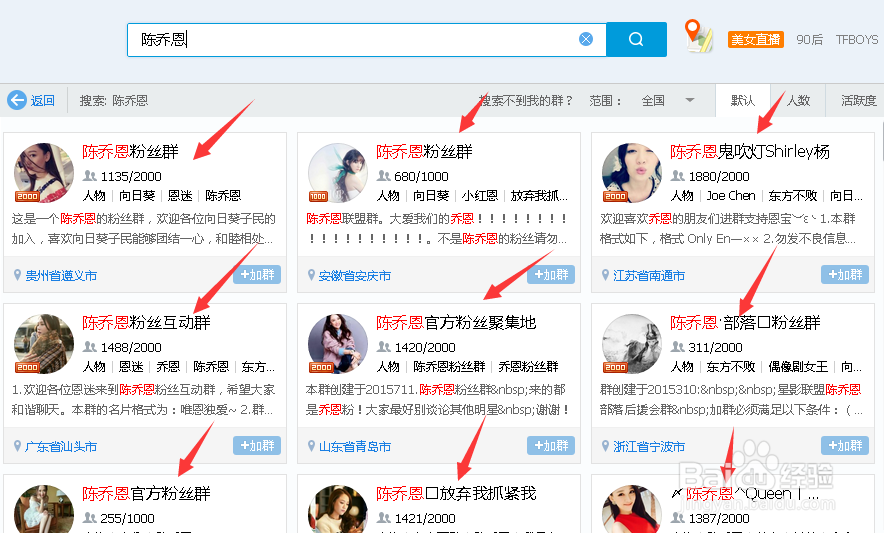
Task: Open avatar of 陈乔恩粉丝互动群
Action: point(43,343)
